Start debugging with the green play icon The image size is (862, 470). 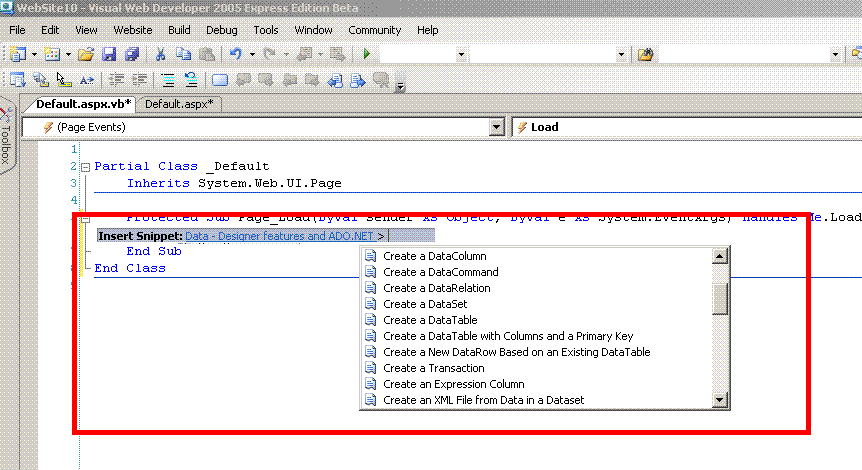pos(367,54)
